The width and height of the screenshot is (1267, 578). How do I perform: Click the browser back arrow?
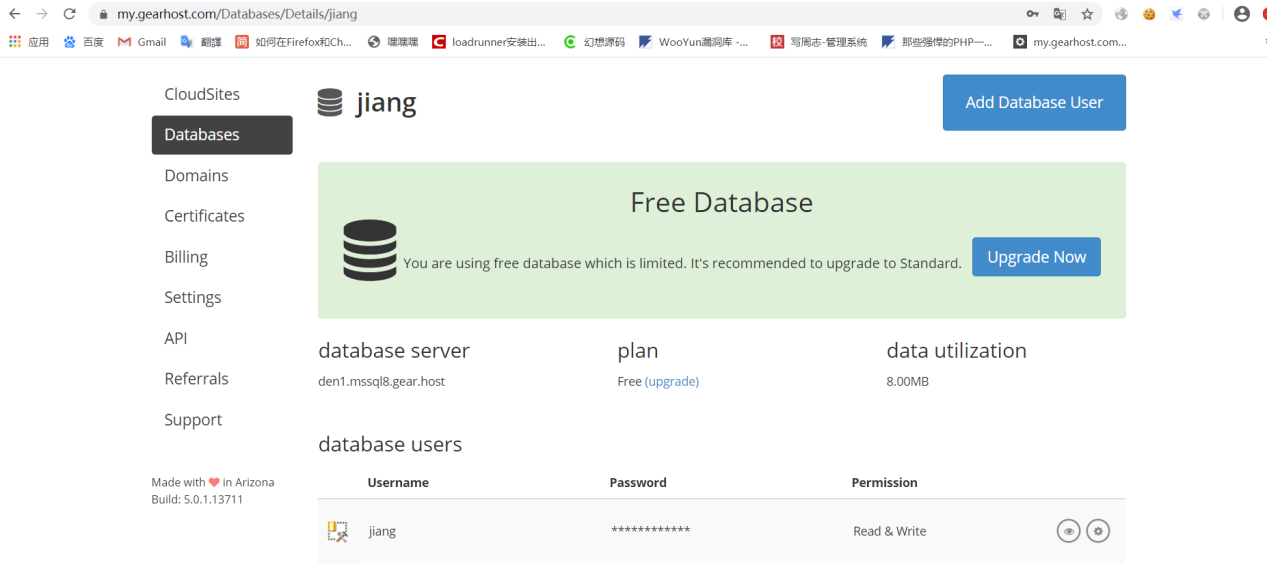tap(15, 14)
